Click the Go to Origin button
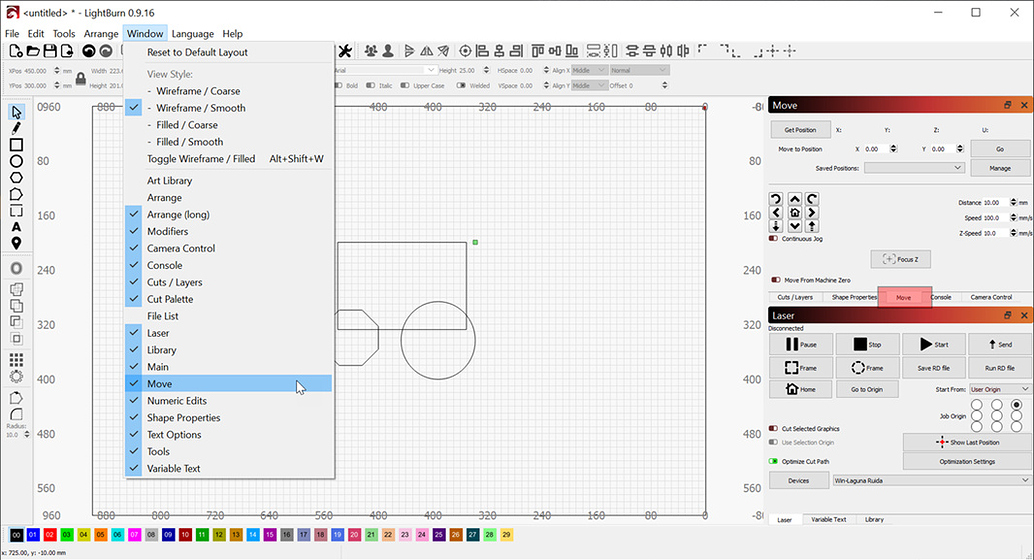The width and height of the screenshot is (1034, 560). pyautogui.click(x=867, y=389)
